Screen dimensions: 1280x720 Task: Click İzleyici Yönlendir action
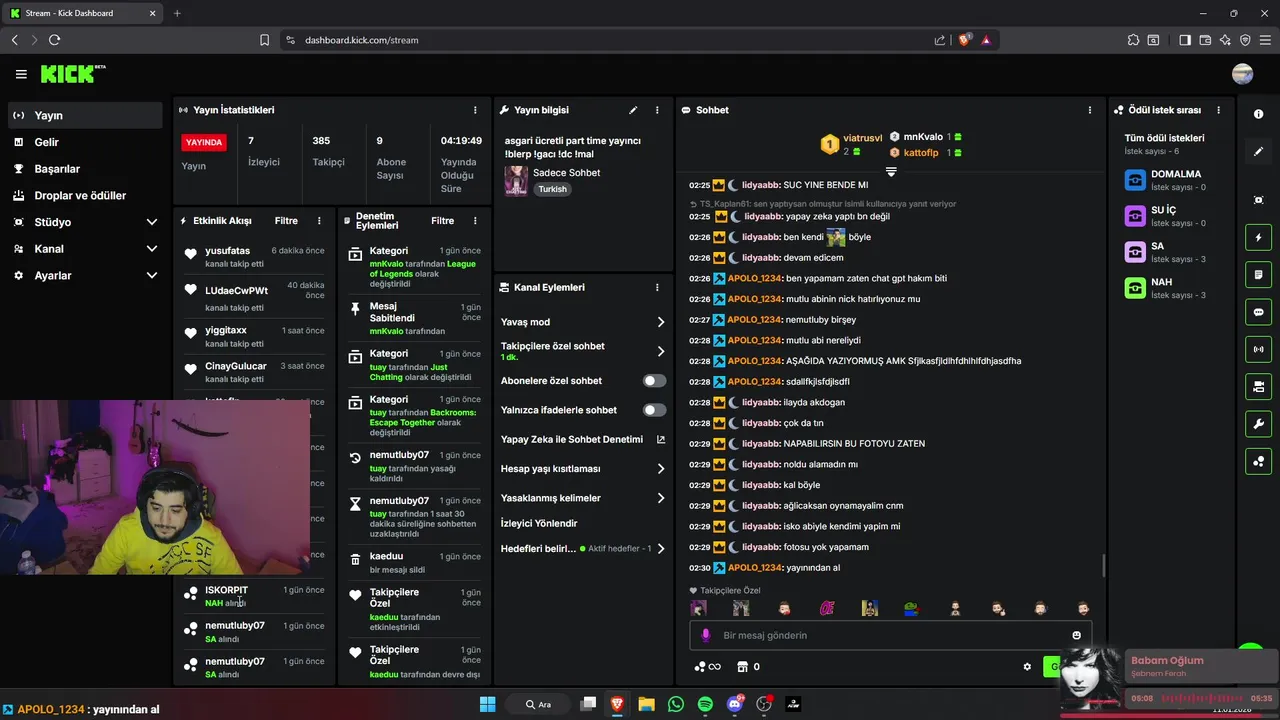(x=539, y=523)
